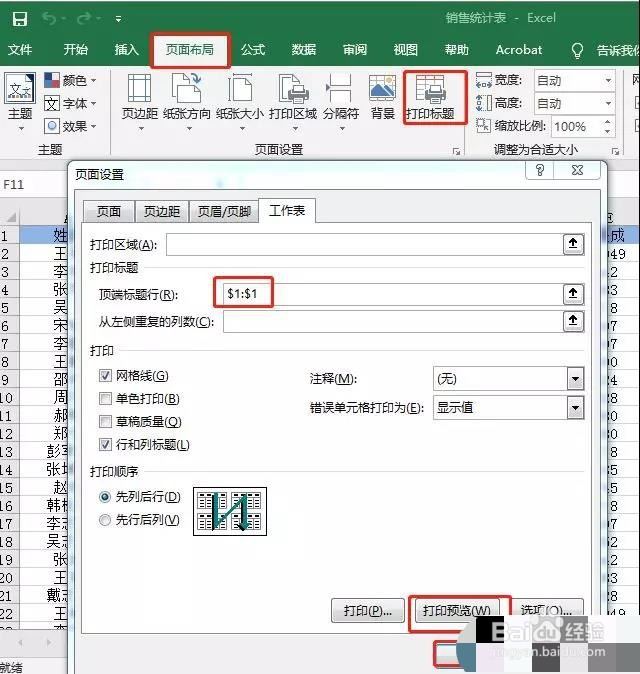Screen dimensions: 640x674
Task: Undo the last action
Action: (50, 18)
